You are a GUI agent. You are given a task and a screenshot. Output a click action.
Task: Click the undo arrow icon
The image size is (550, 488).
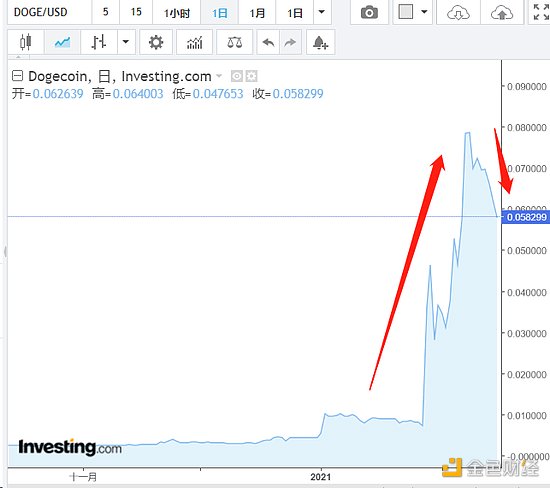(x=268, y=42)
